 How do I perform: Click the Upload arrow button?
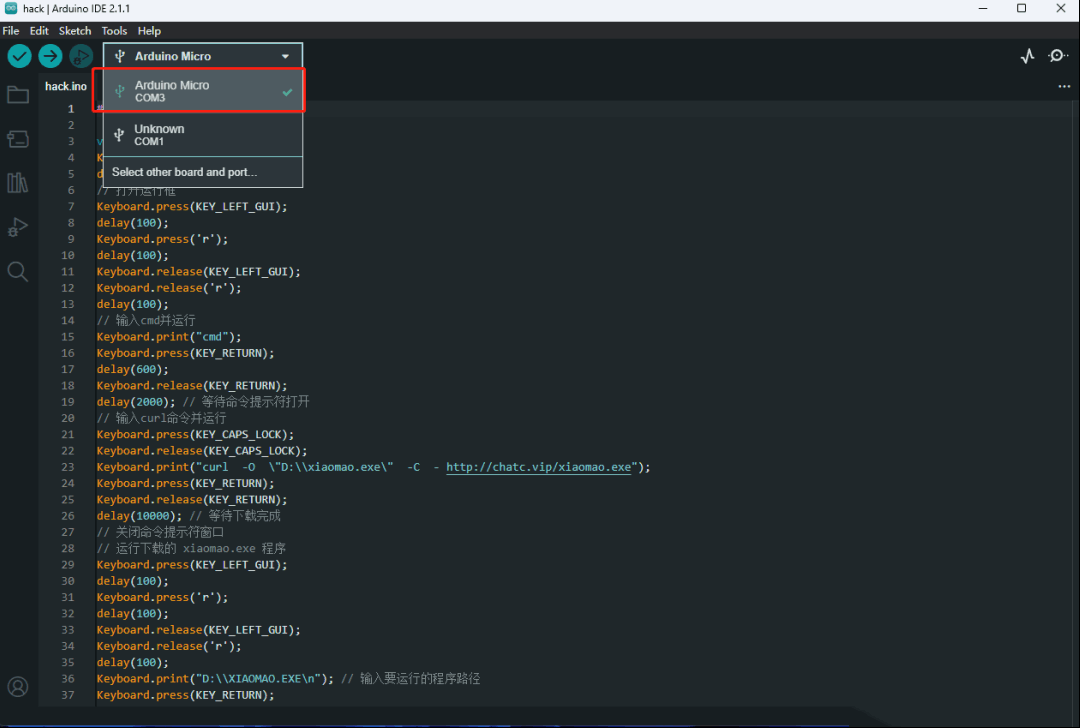click(x=50, y=56)
